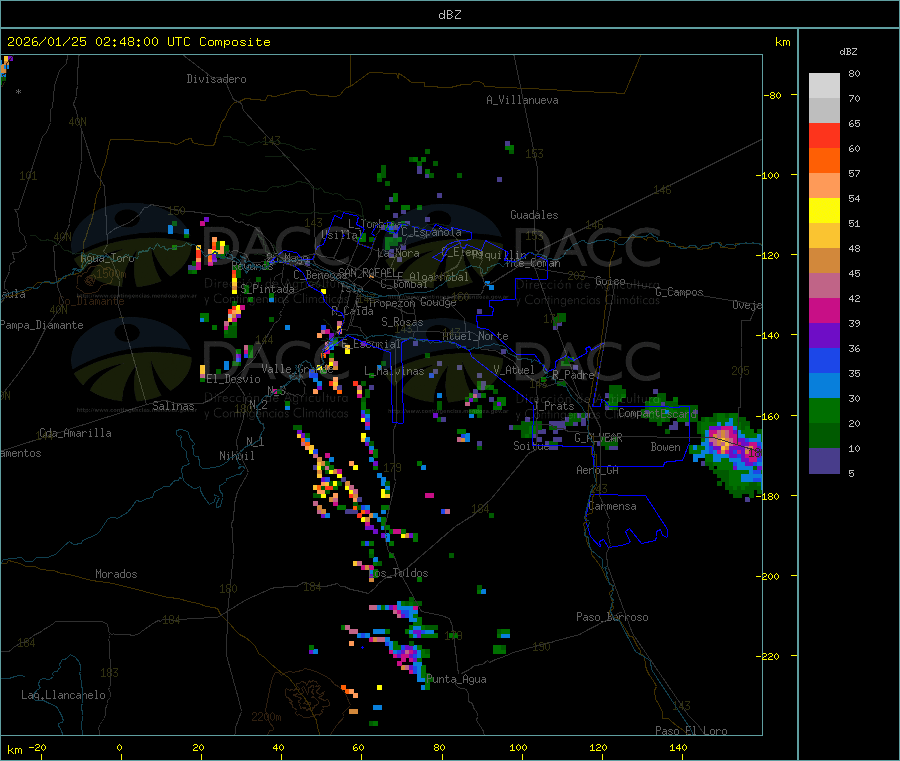Click the V_Atuel location label
The width and height of the screenshot is (900, 761).
point(514,370)
